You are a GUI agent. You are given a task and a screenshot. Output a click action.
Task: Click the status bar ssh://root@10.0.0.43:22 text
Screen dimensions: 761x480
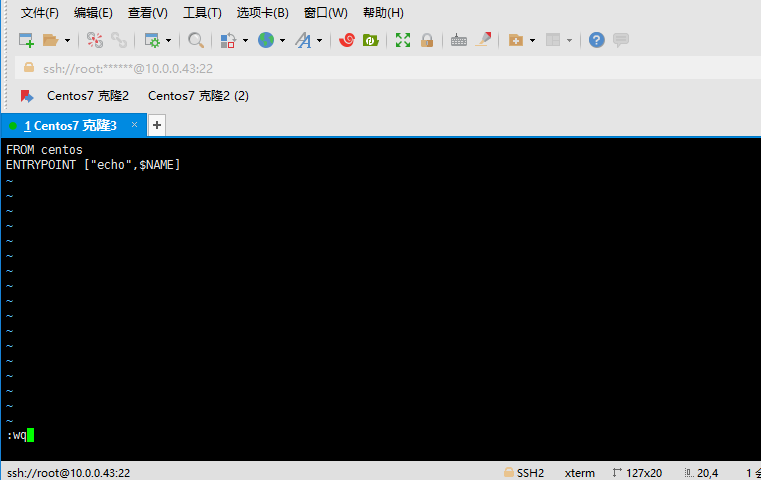pos(68,473)
